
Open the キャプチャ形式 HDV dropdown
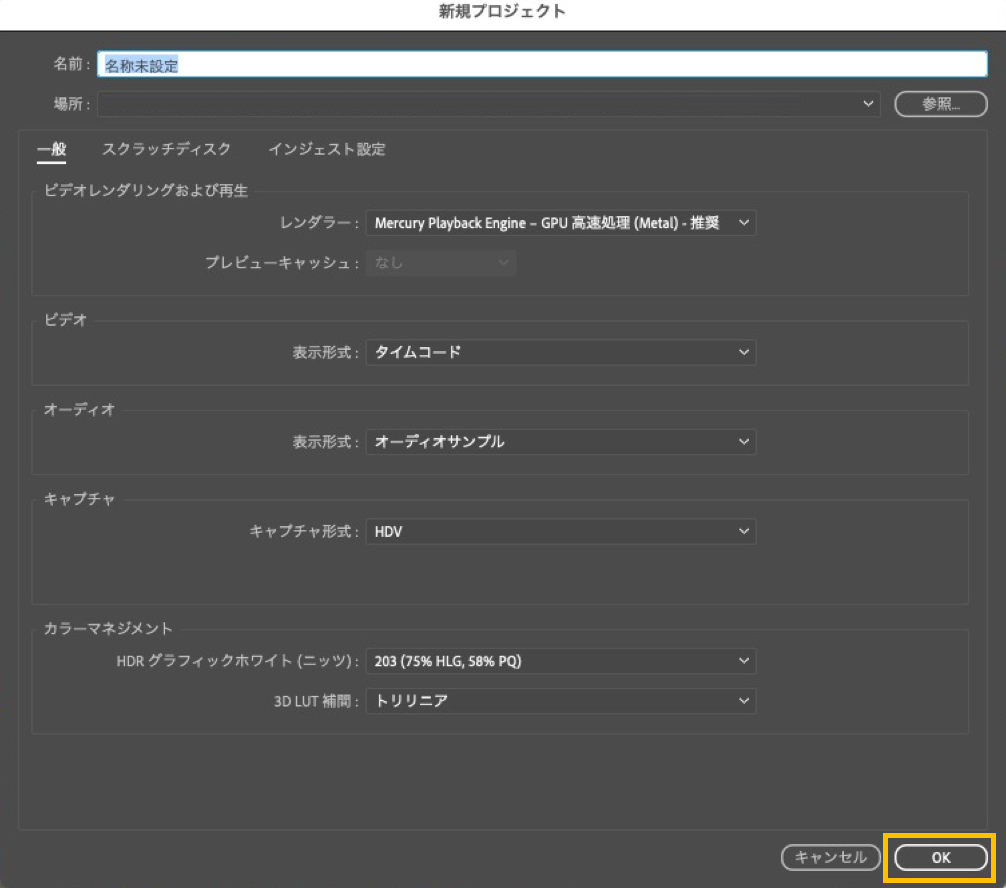point(561,532)
